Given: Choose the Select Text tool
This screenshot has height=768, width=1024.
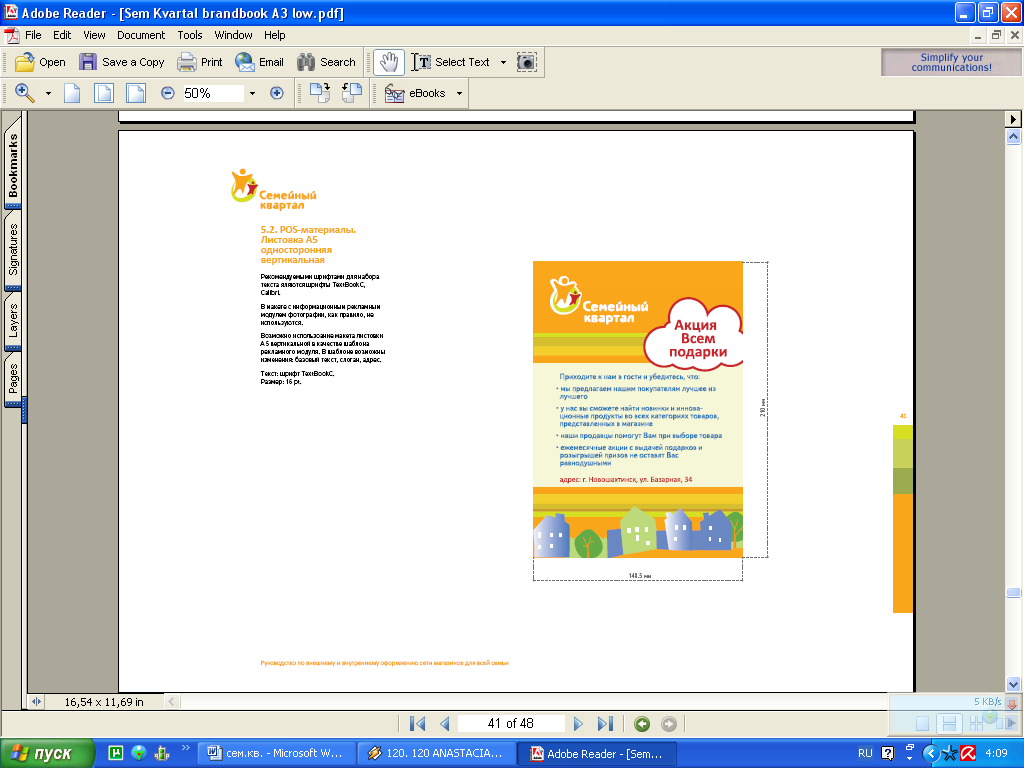Looking at the screenshot, I should click(x=451, y=62).
